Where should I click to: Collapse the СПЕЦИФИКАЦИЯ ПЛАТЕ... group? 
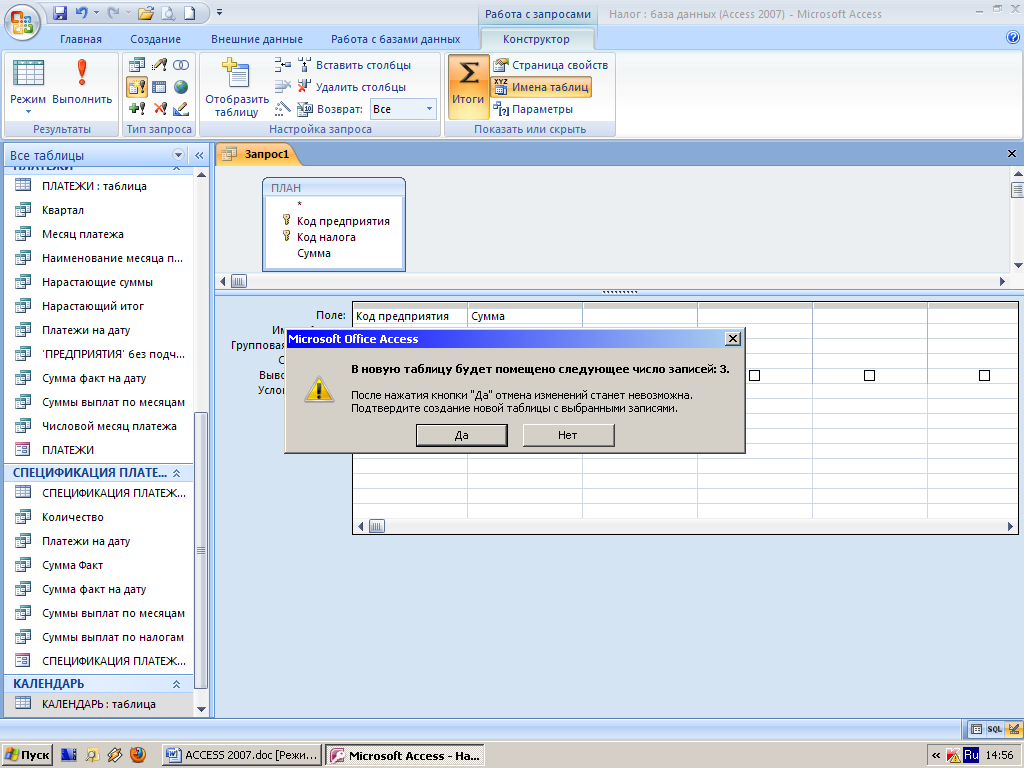pyautogui.click(x=176, y=473)
